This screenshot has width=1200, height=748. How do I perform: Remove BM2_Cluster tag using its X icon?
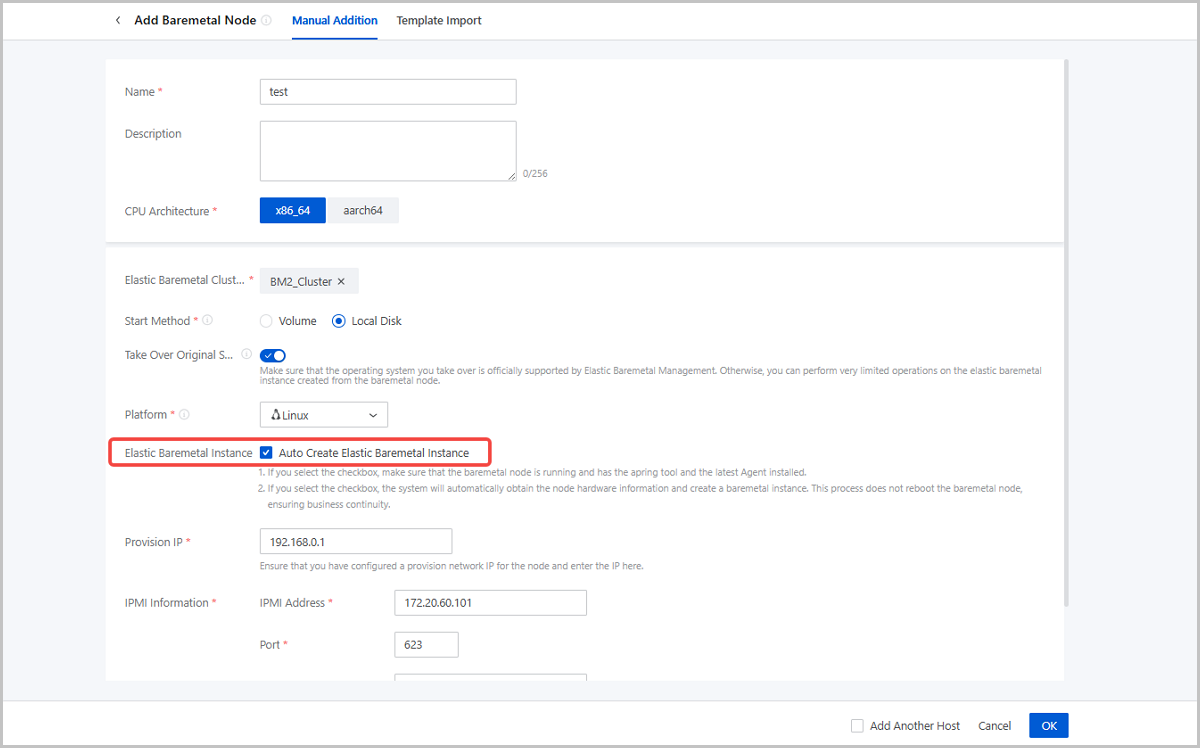pos(341,282)
